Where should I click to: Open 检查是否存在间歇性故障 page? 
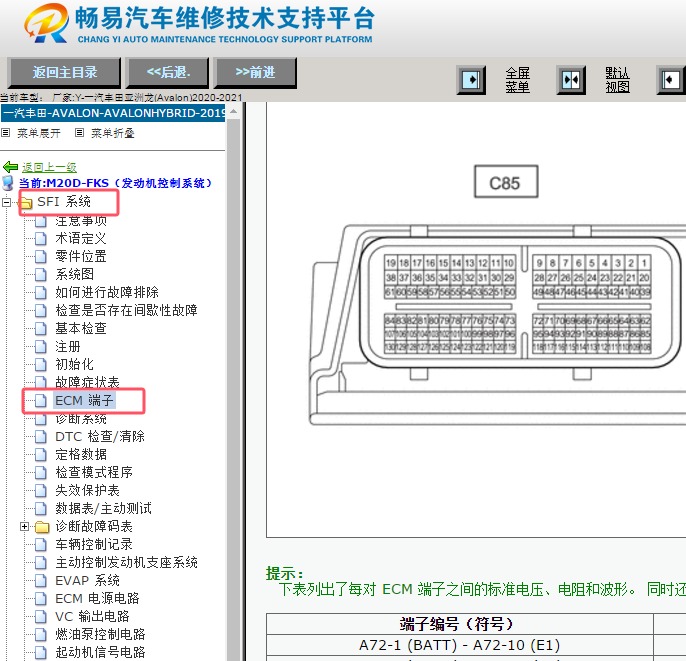pos(126,311)
